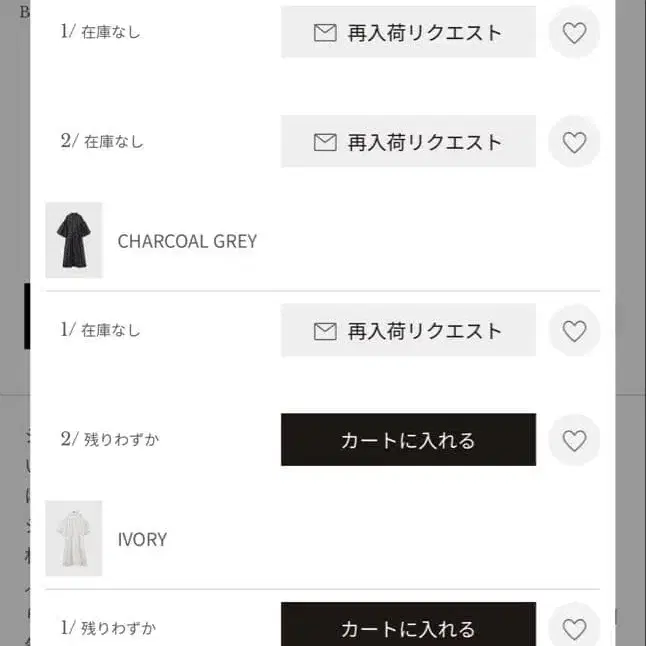Click envelope icon in Charcoal Grey restock button
This screenshot has width=646, height=646.
(325, 331)
